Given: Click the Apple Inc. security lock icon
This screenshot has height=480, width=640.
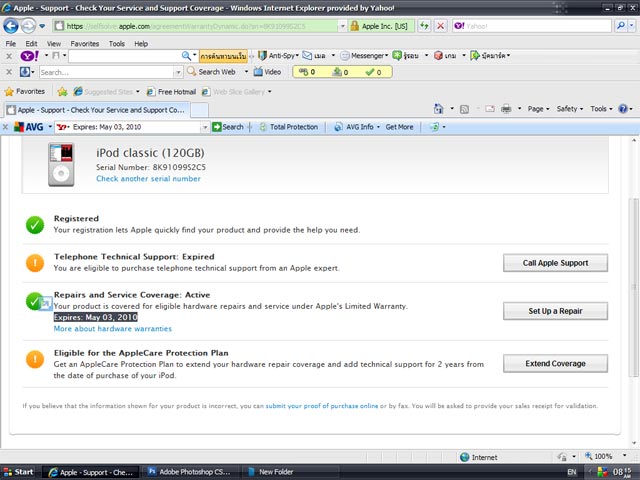Looking at the screenshot, I should 354,26.
